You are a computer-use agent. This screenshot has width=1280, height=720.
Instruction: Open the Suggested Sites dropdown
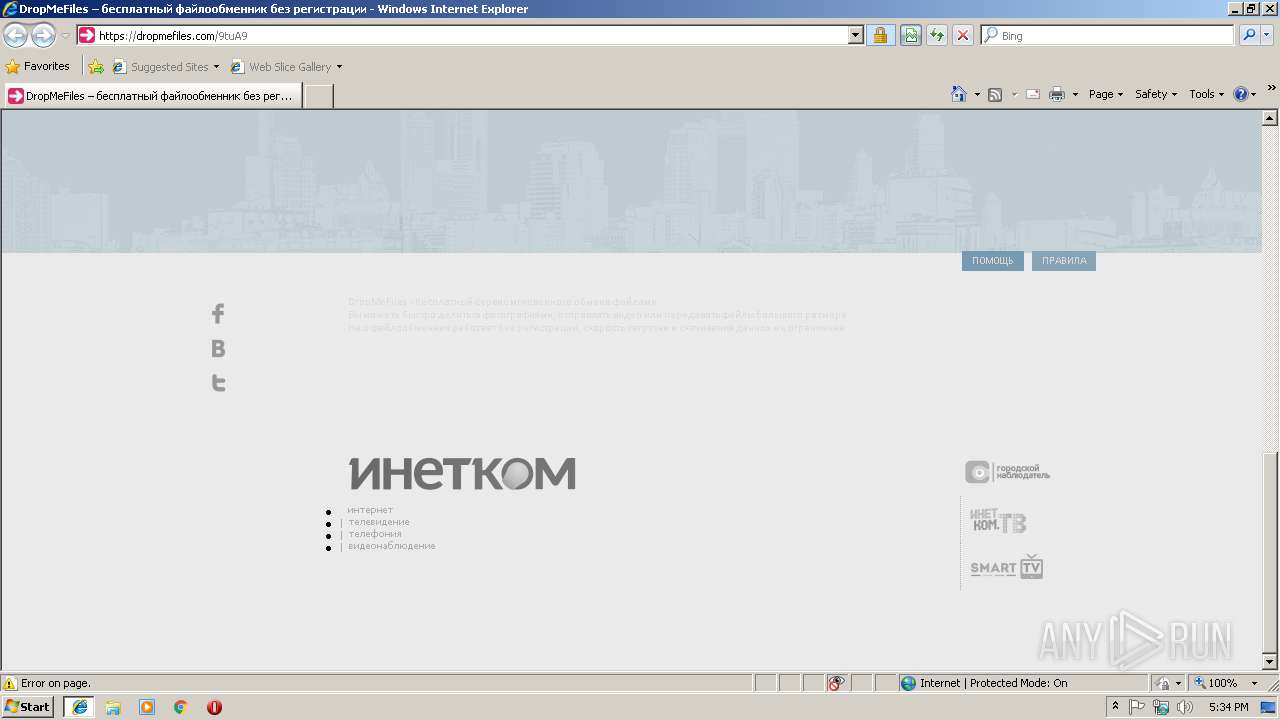tap(216, 67)
